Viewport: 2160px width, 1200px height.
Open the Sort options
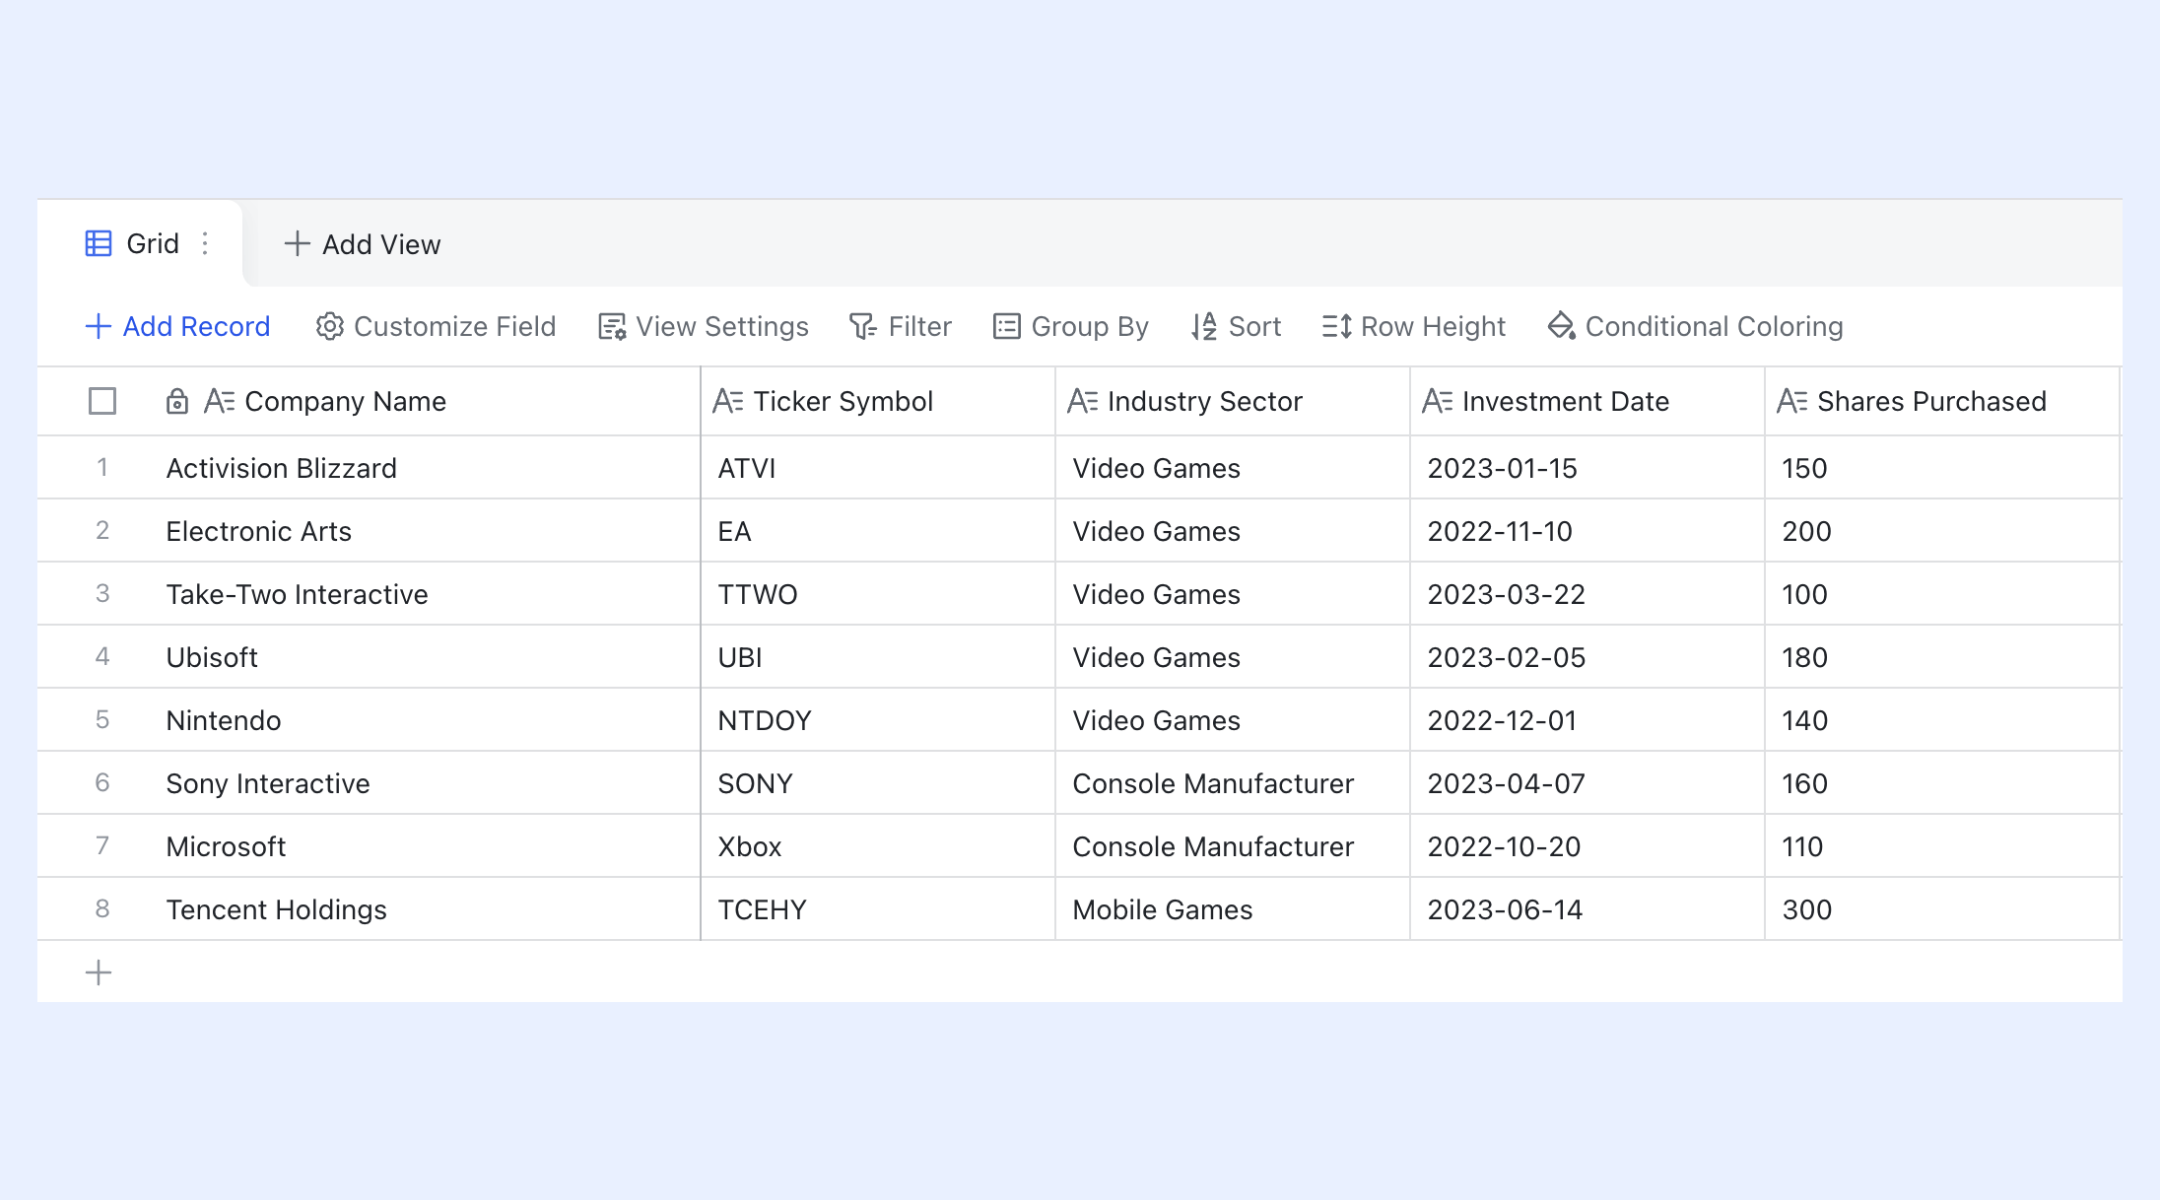1236,327
